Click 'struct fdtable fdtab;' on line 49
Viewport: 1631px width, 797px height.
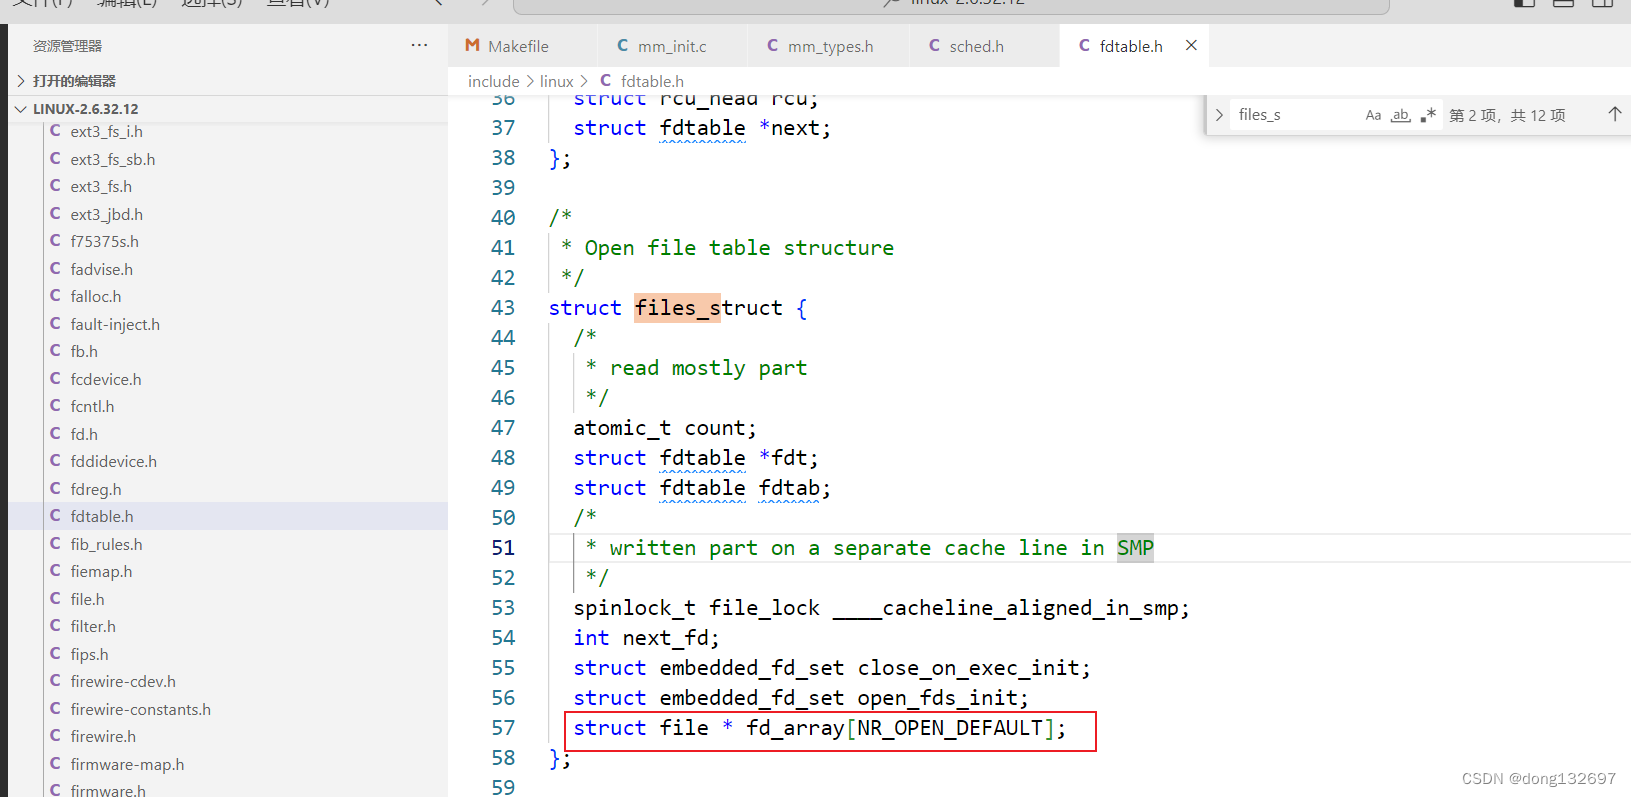pyautogui.click(x=702, y=488)
